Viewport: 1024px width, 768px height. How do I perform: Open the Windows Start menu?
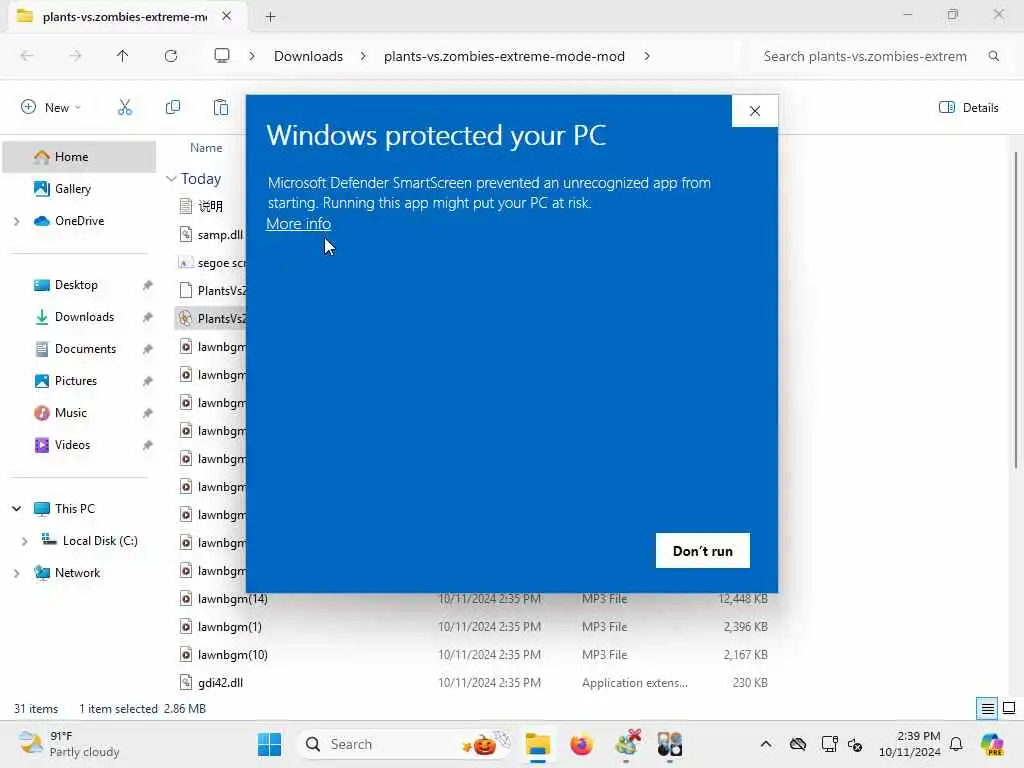(x=270, y=744)
